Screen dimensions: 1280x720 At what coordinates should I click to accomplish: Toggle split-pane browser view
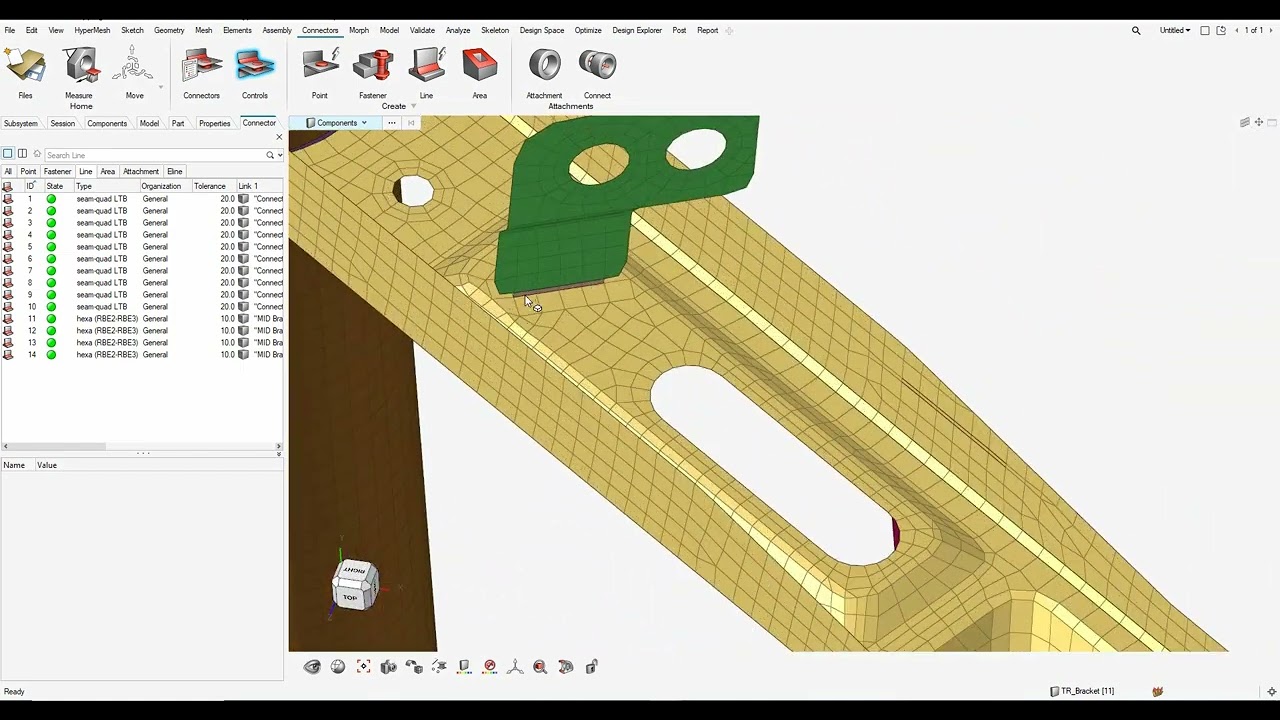[x=22, y=154]
